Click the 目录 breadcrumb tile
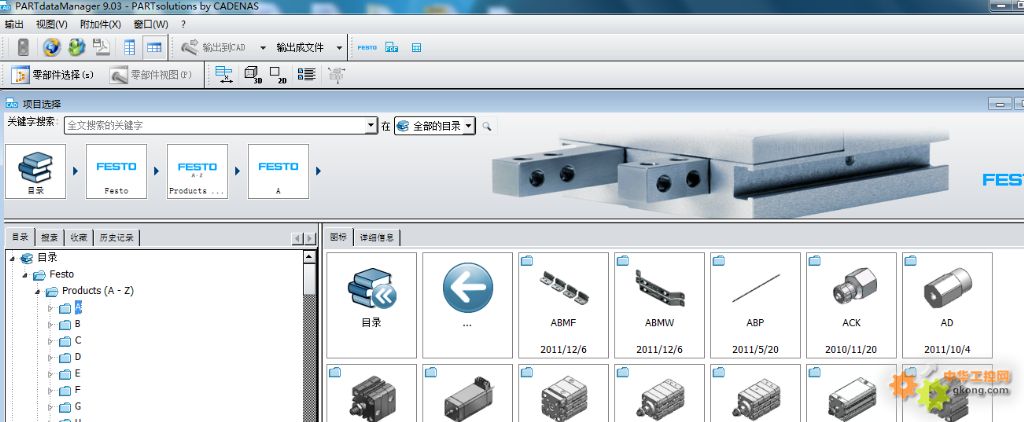This screenshot has height=422, width=1024. click(x=35, y=171)
